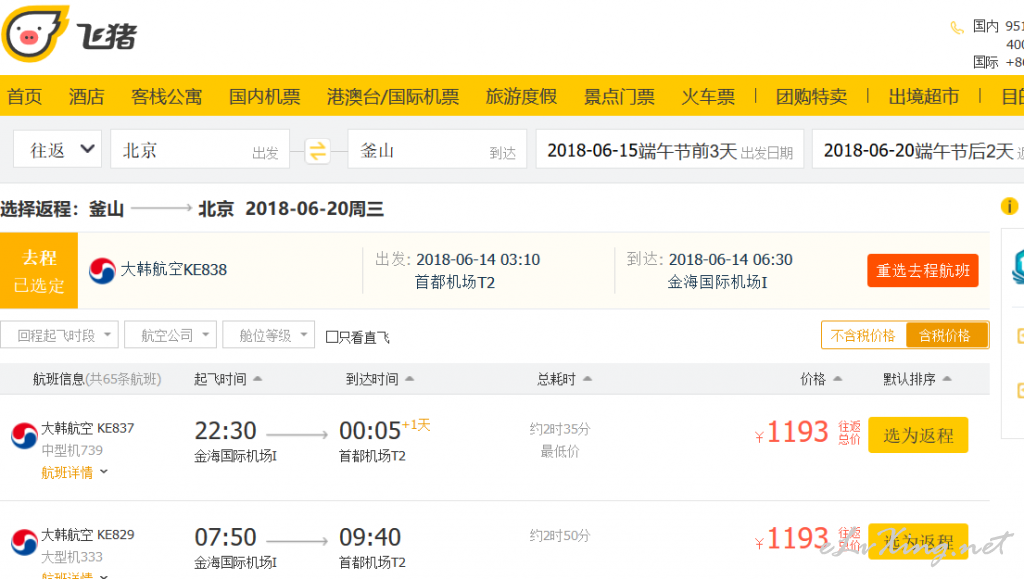Click the Korean Air logo for KE829
Image resolution: width=1024 pixels, height=579 pixels.
(x=24, y=542)
